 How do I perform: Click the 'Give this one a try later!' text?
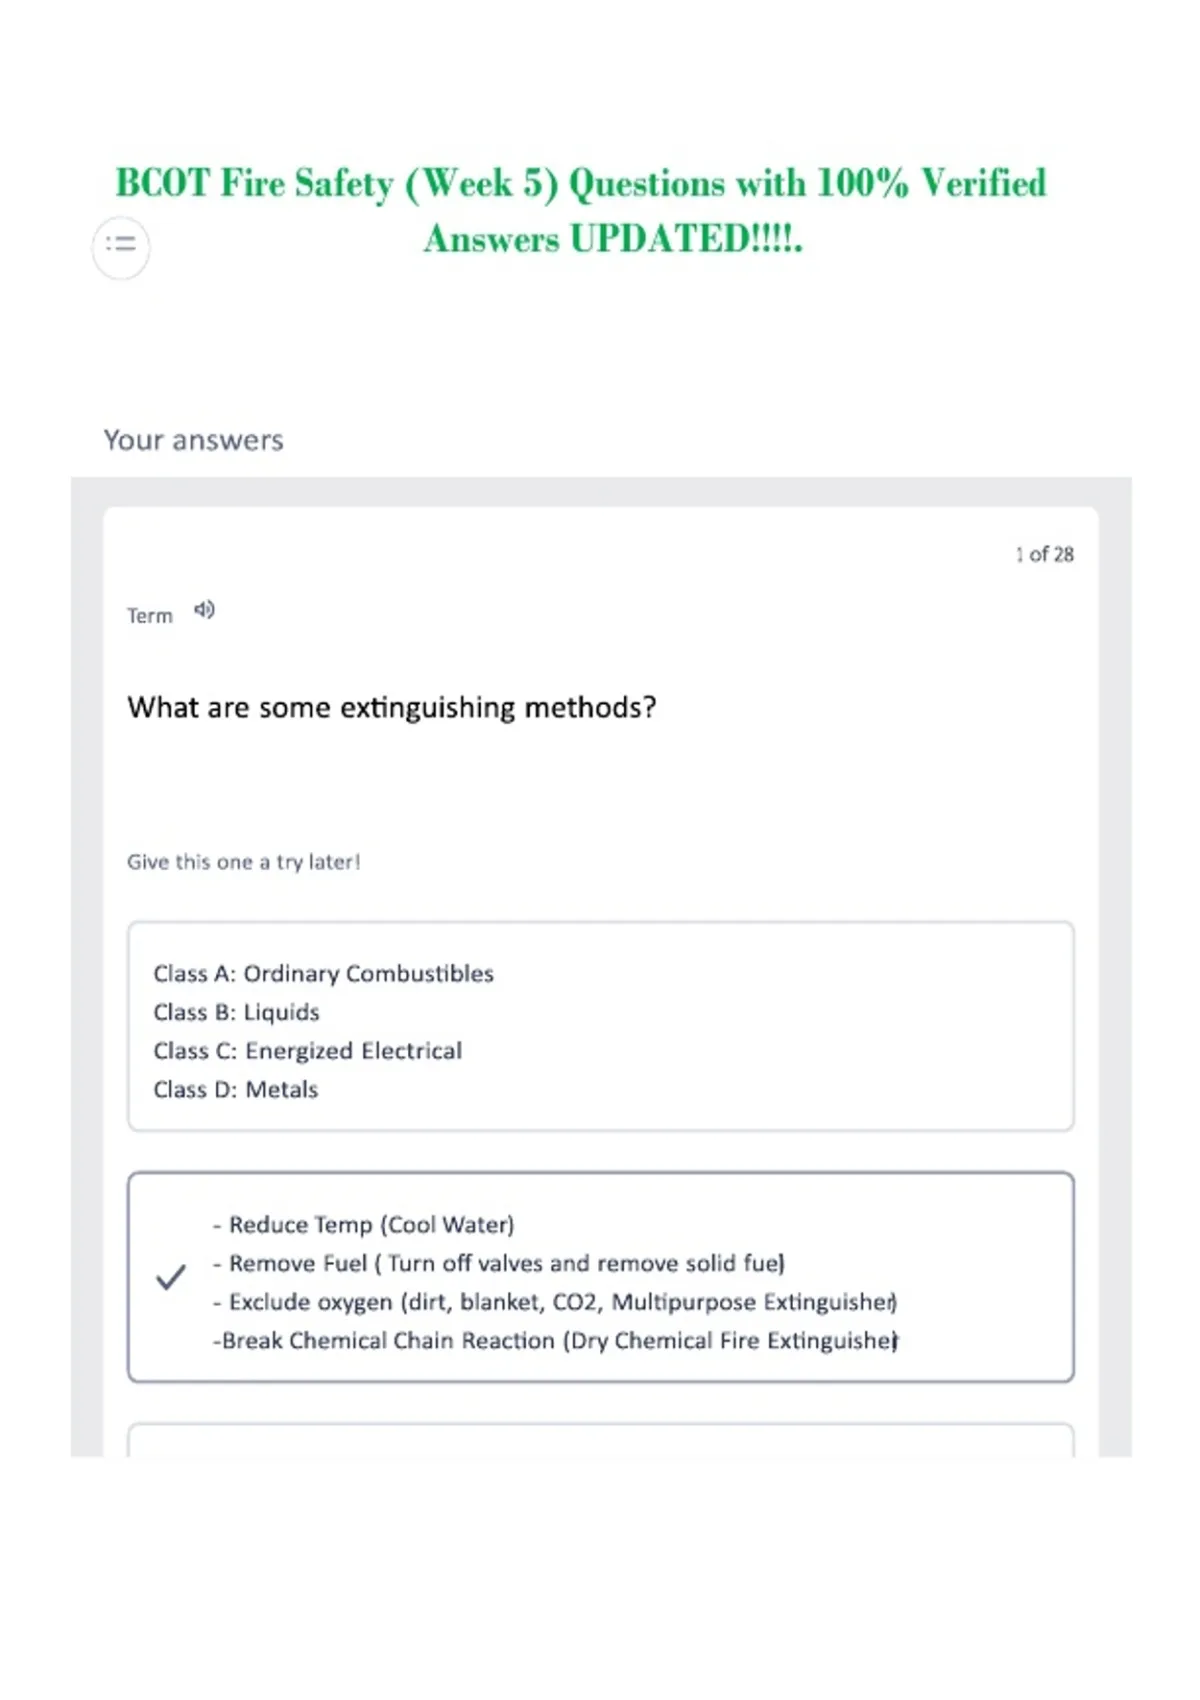click(x=243, y=862)
